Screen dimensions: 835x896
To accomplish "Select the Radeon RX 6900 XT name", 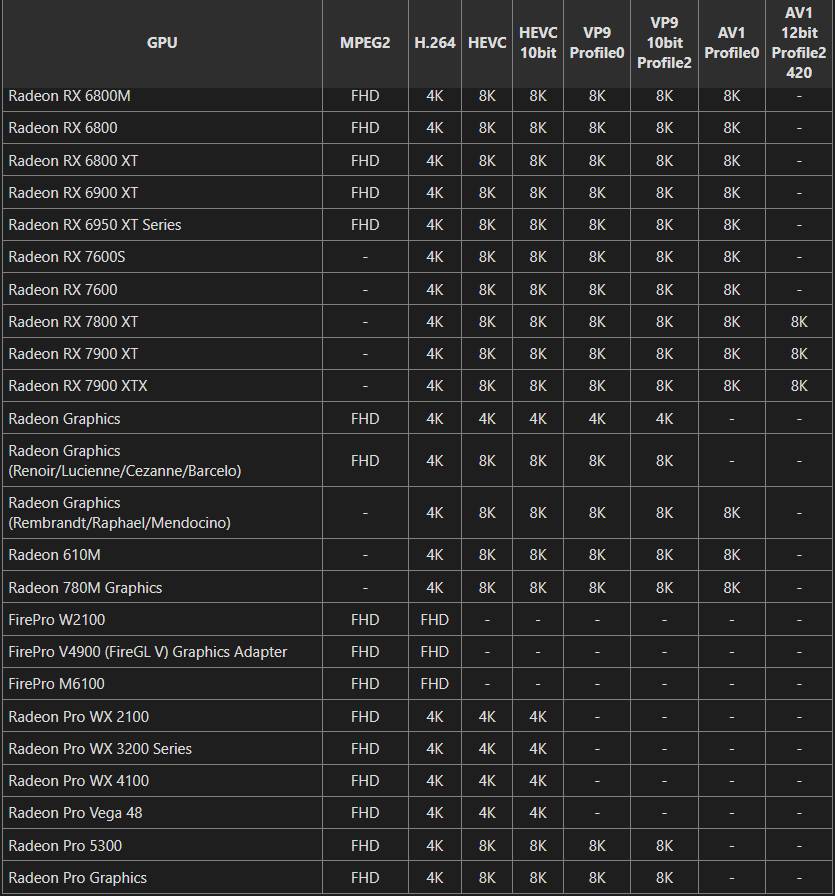I will click(x=73, y=193).
